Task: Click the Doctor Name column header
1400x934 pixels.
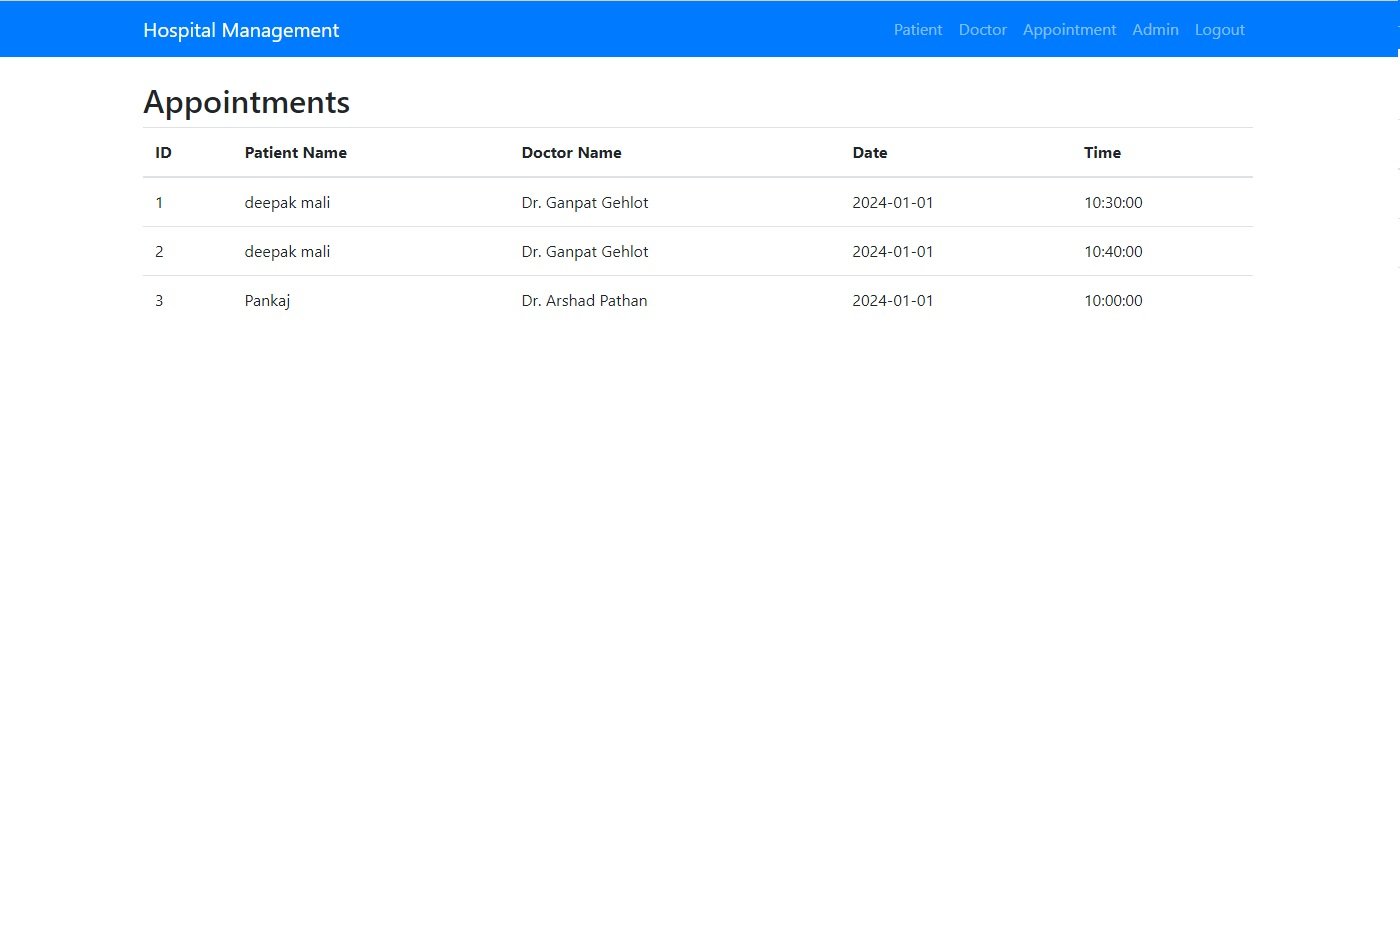Action: coord(571,153)
